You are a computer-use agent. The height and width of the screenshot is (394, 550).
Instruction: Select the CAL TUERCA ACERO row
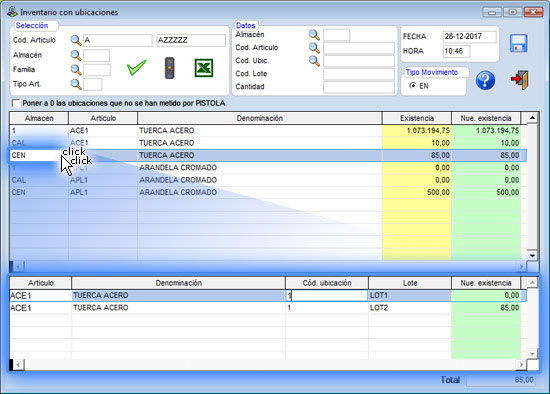(268, 143)
